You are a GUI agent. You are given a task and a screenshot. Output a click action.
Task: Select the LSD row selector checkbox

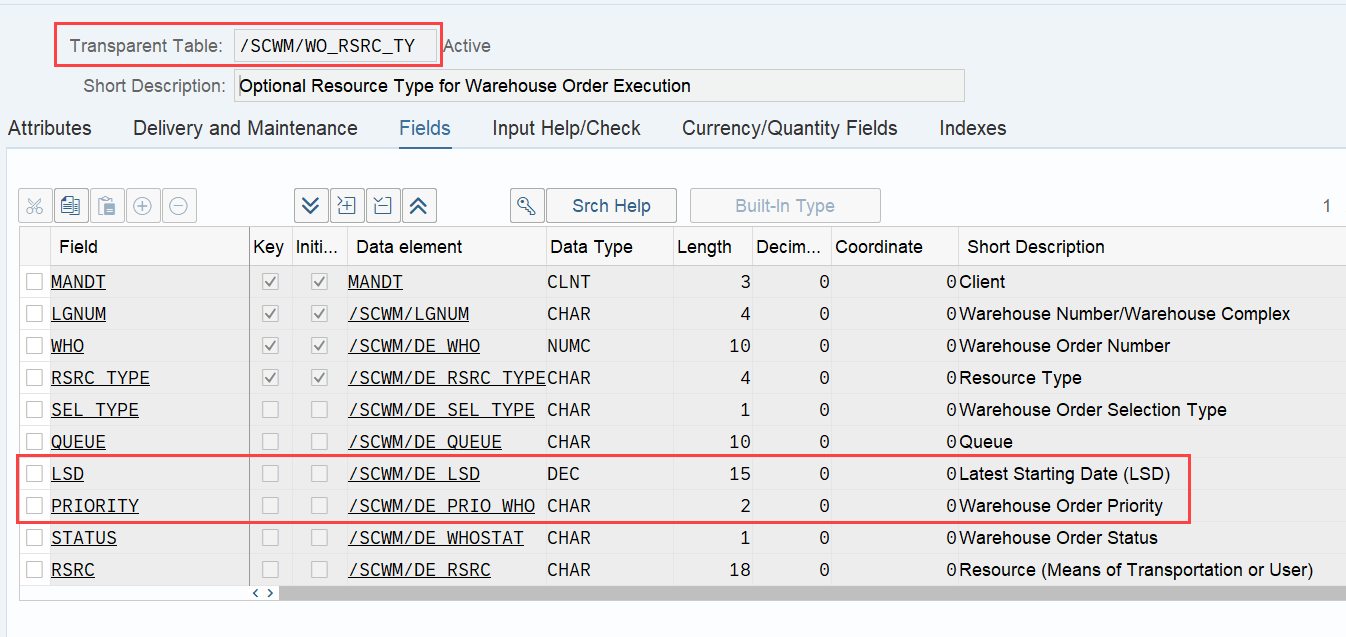[35, 474]
